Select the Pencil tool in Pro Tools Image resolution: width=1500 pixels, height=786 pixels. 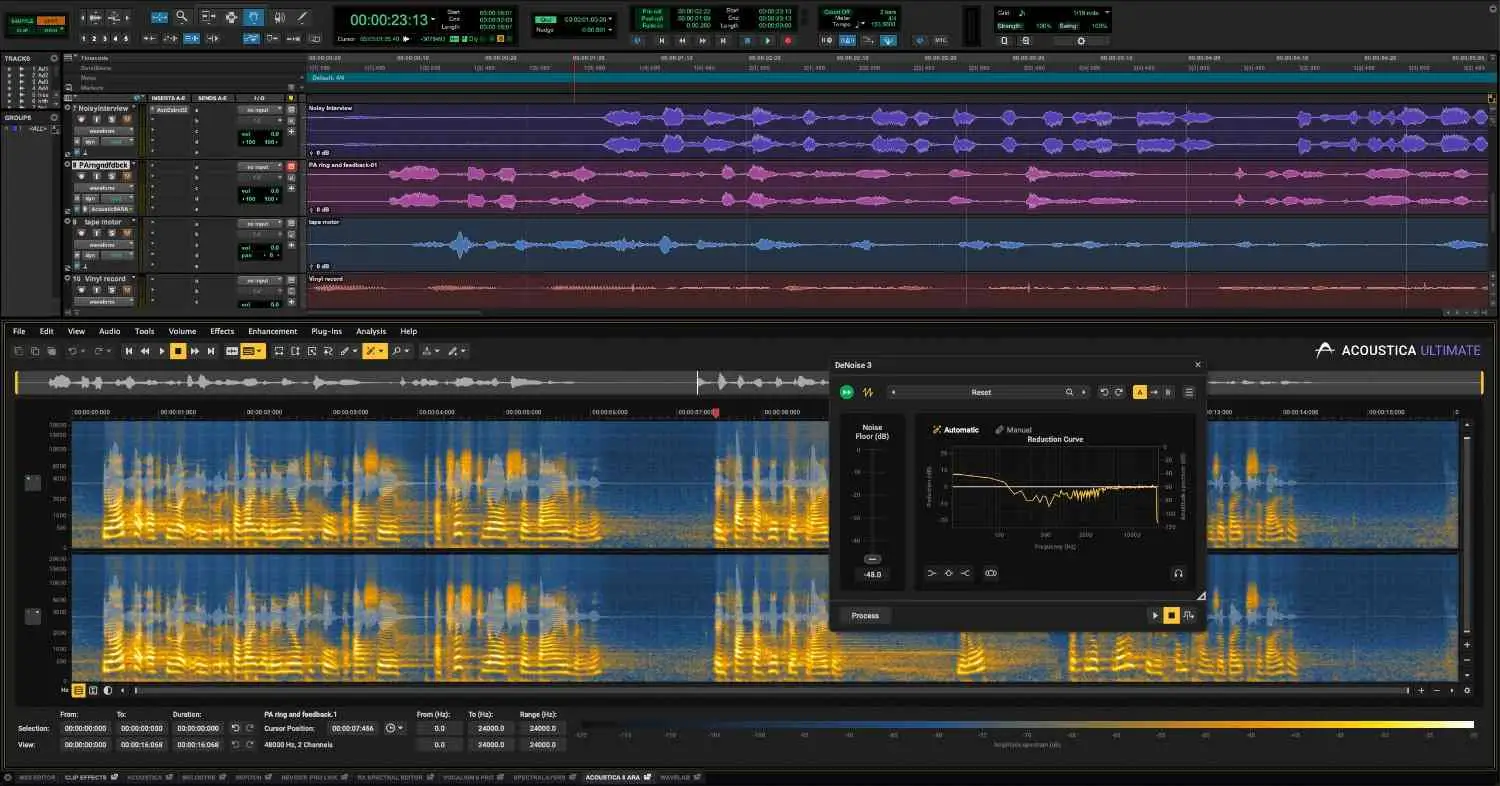tap(302, 17)
